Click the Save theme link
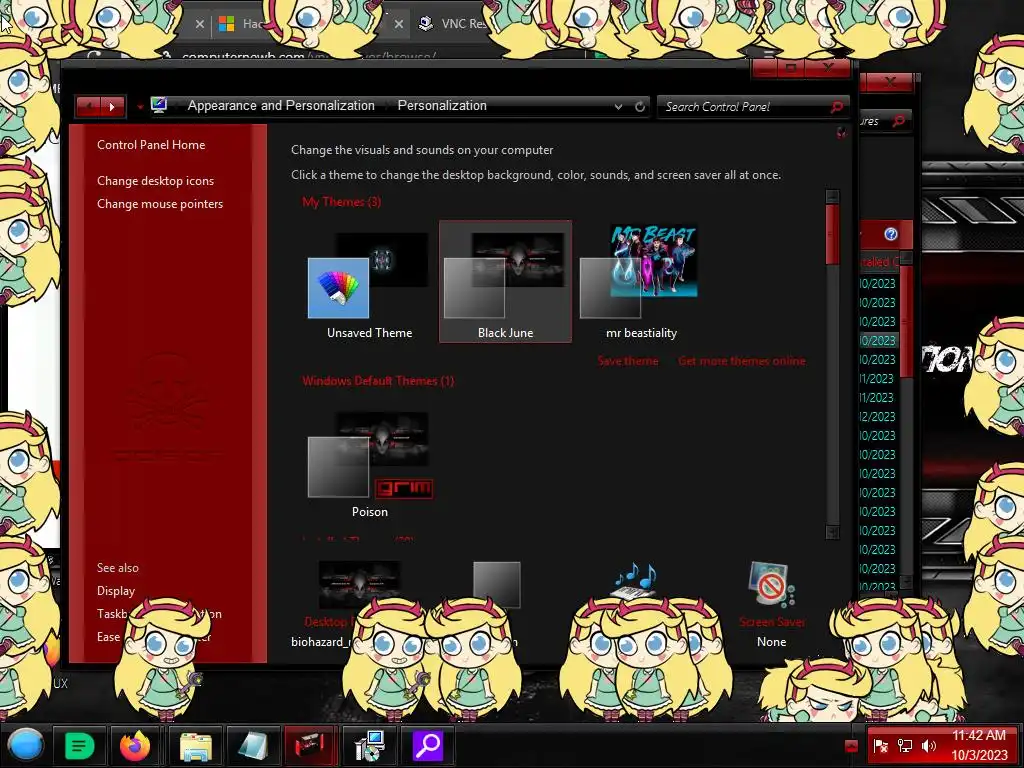Image resolution: width=1024 pixels, height=768 pixels. pos(628,361)
